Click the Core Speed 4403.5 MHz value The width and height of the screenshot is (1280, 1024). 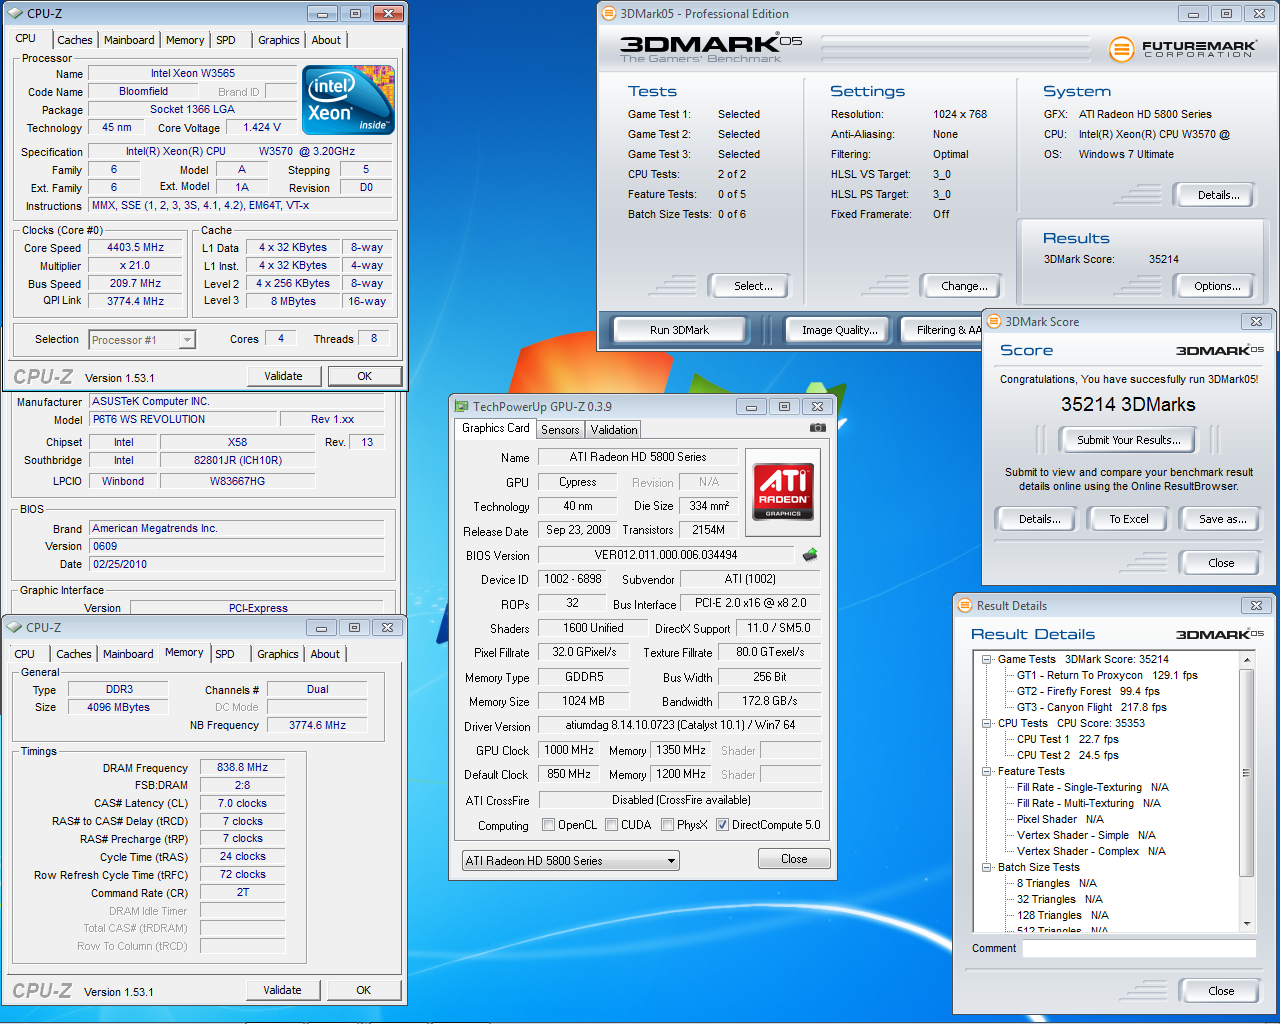135,247
